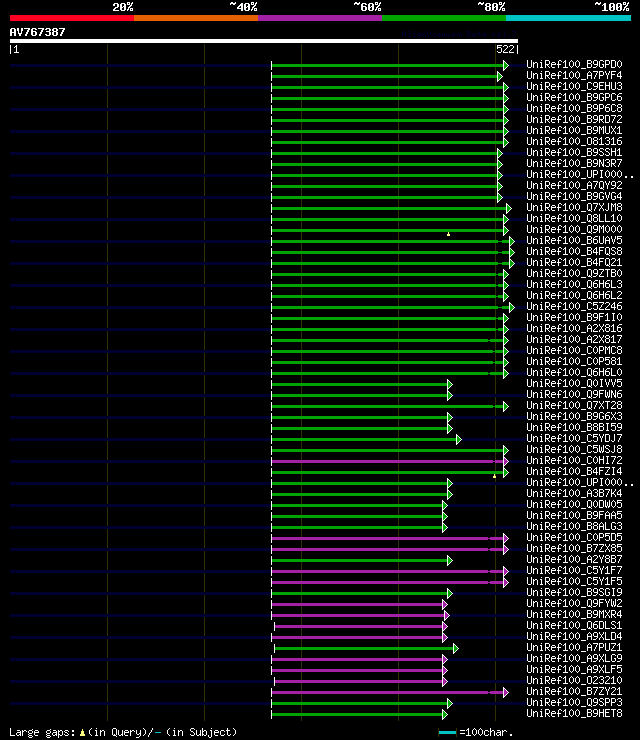
Task: Click the green alignment bar for B9SGI9
Action: click(360, 593)
